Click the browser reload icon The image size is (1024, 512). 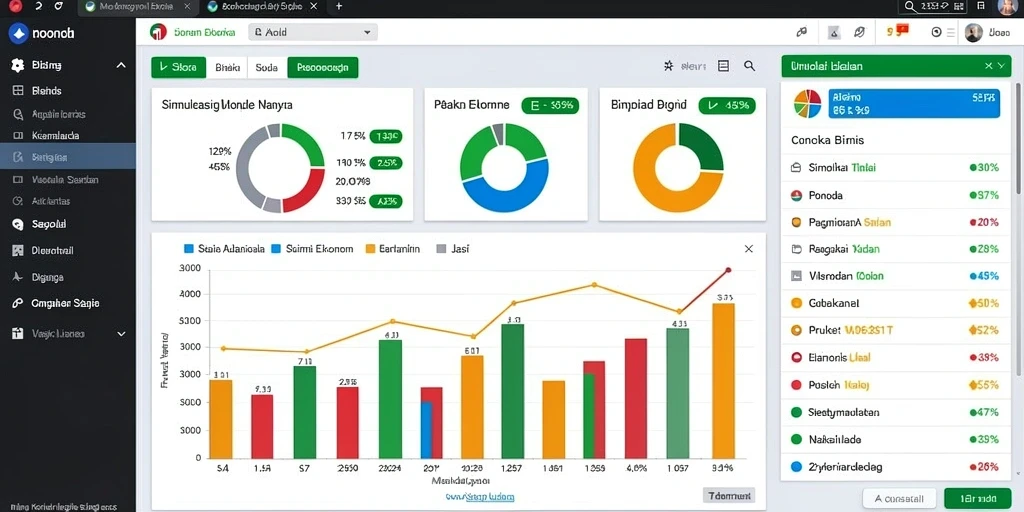click(59, 7)
